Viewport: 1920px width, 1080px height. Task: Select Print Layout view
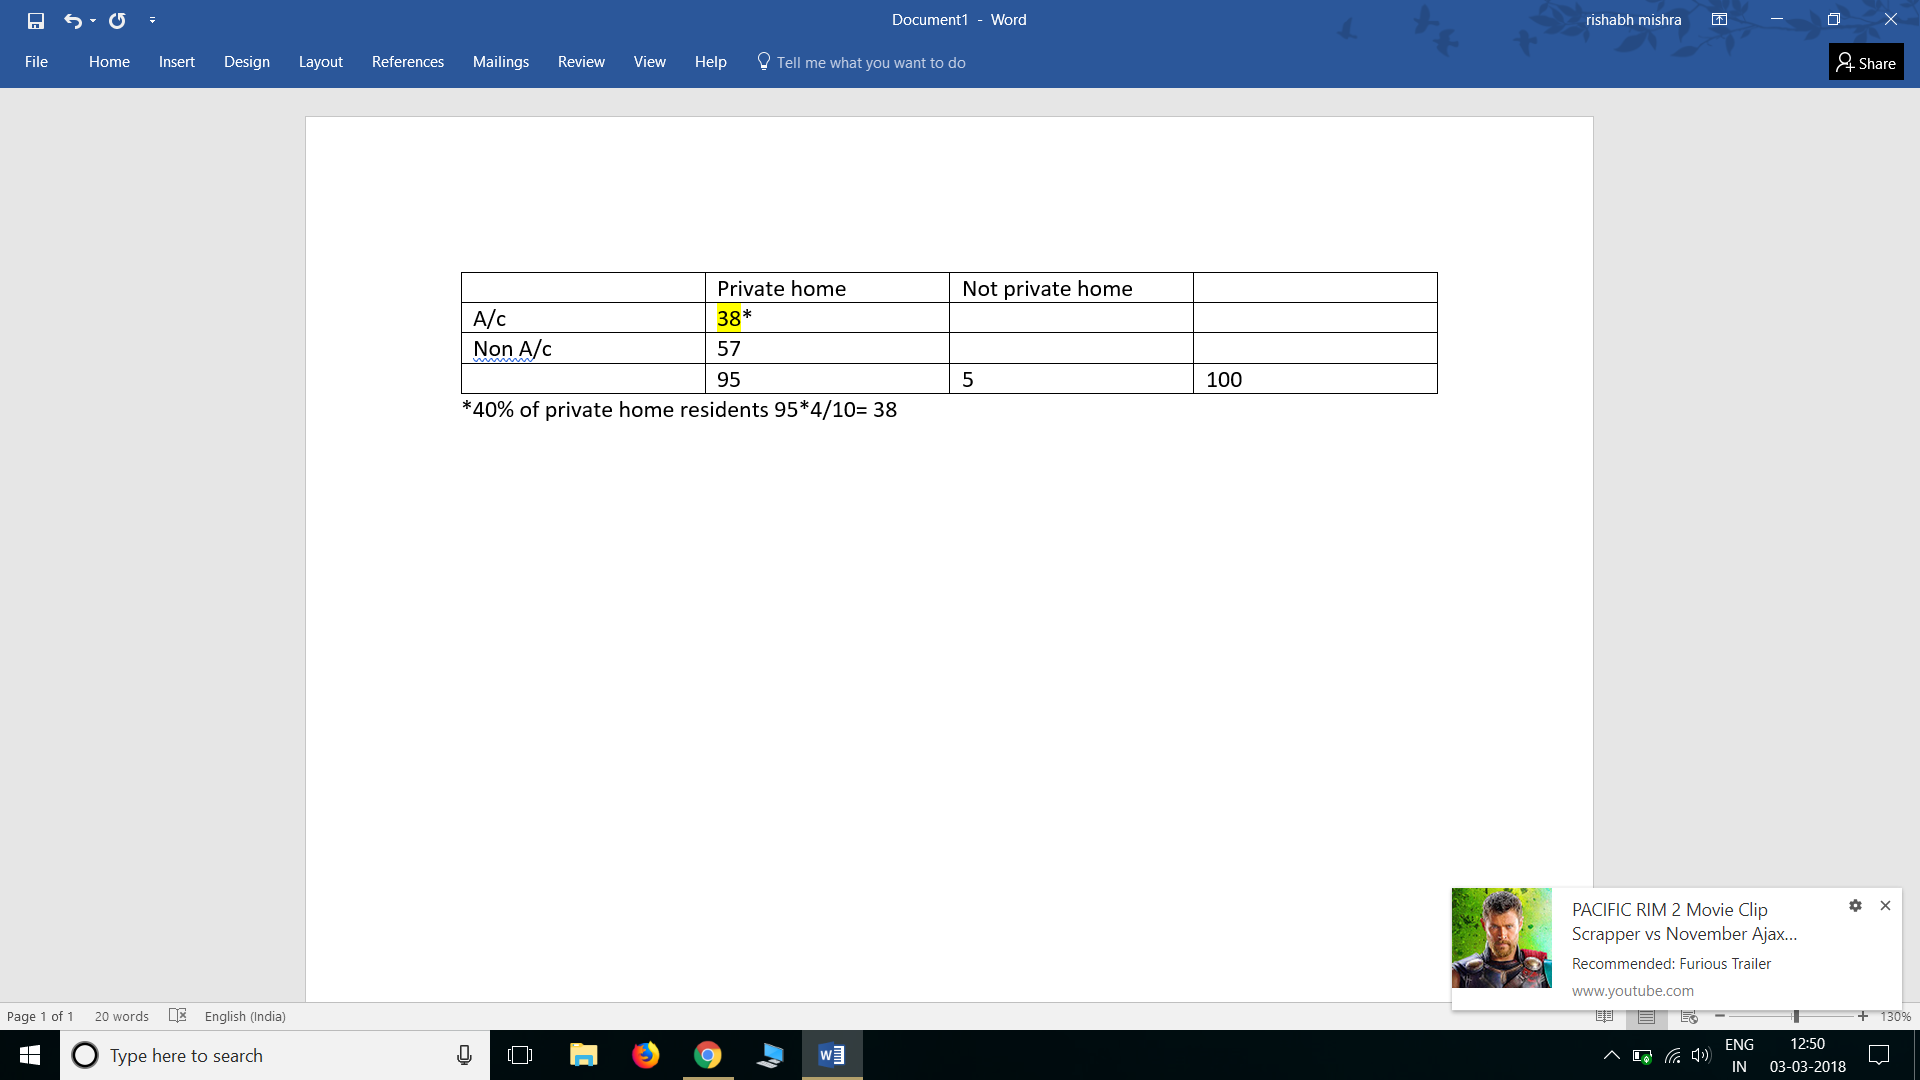(1646, 1016)
